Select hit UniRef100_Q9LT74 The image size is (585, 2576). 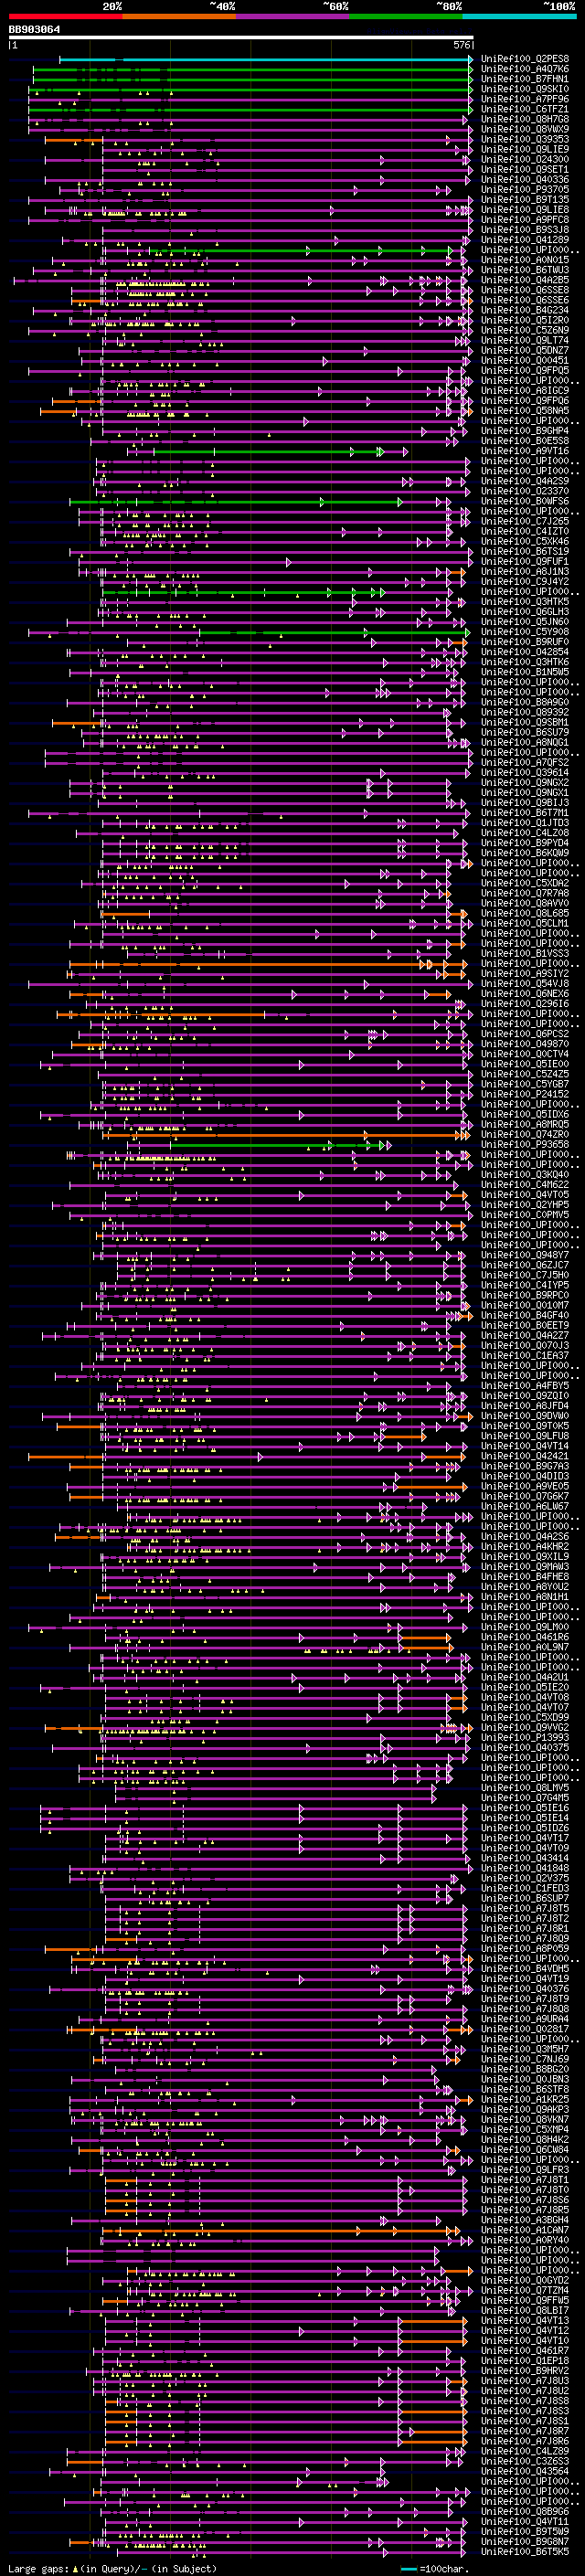click(524, 341)
